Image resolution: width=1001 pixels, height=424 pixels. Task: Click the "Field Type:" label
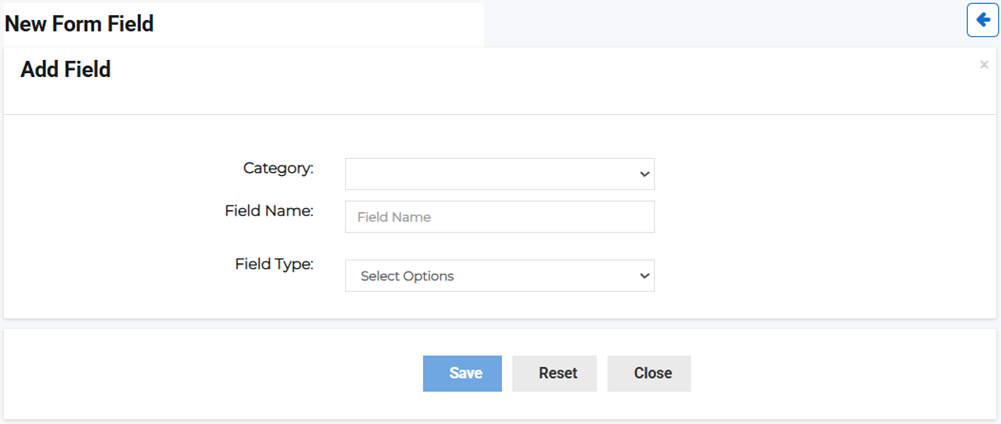[275, 264]
